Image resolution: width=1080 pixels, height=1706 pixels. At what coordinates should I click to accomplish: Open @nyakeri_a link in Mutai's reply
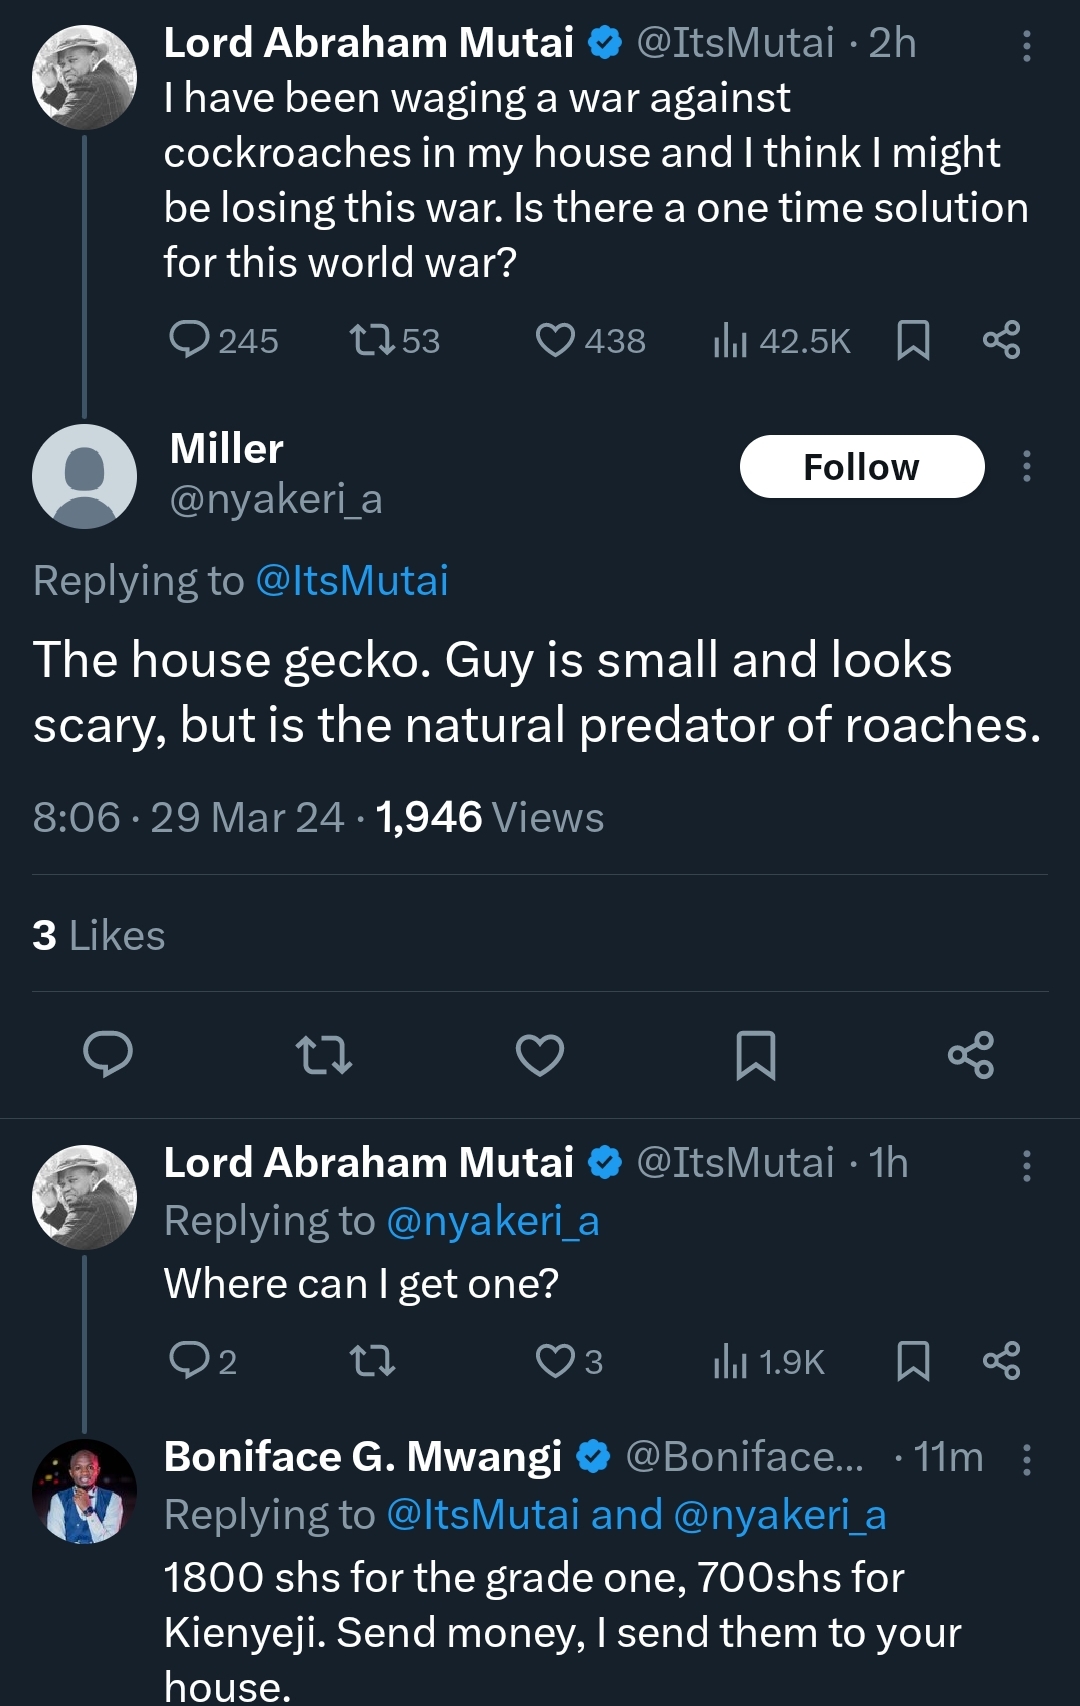click(492, 1222)
